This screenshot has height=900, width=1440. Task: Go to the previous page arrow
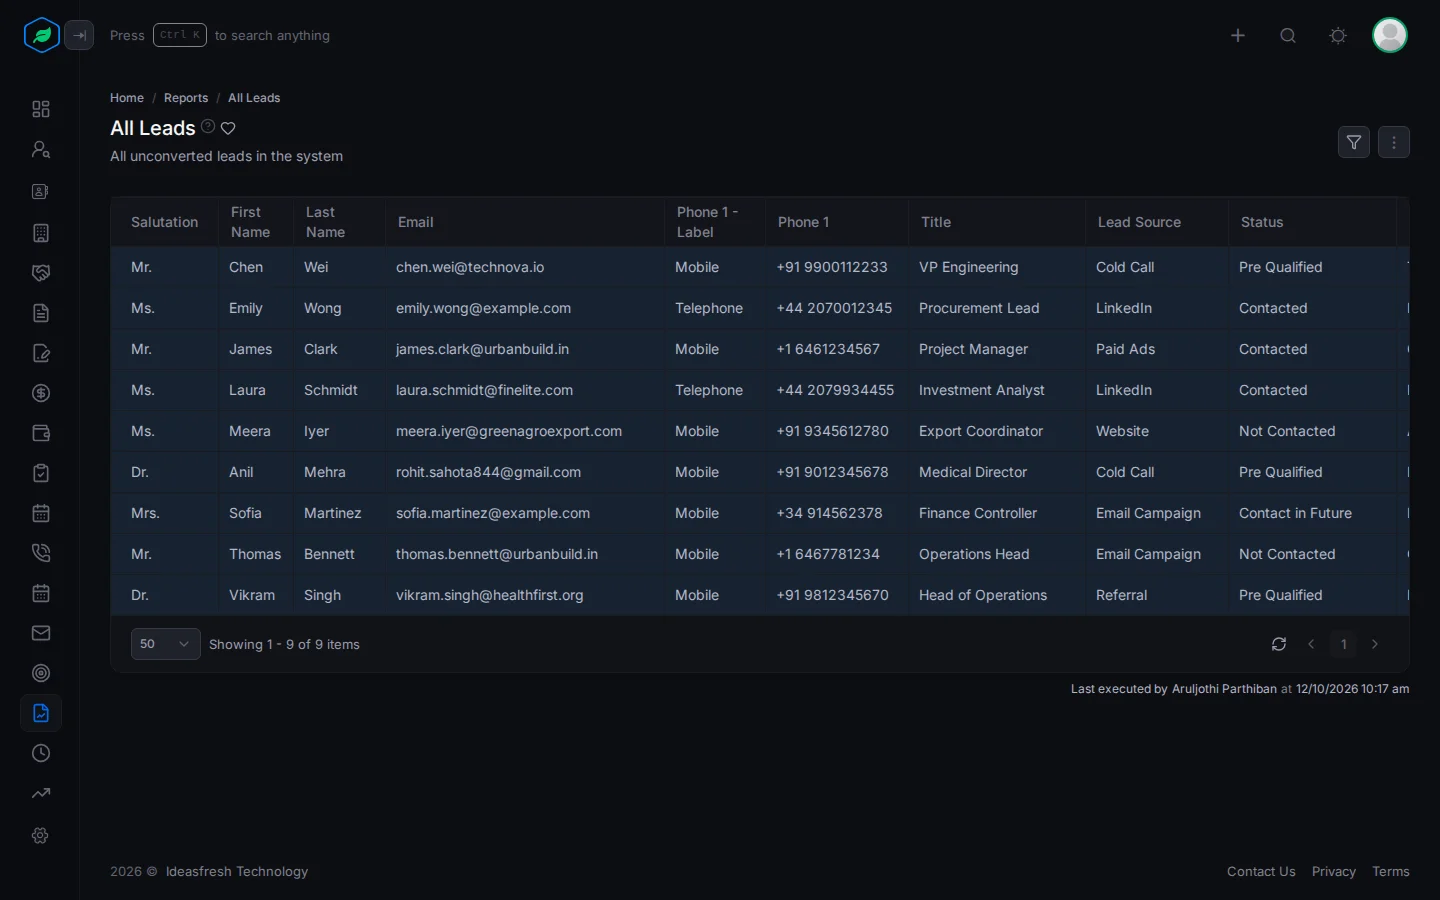coord(1311,644)
